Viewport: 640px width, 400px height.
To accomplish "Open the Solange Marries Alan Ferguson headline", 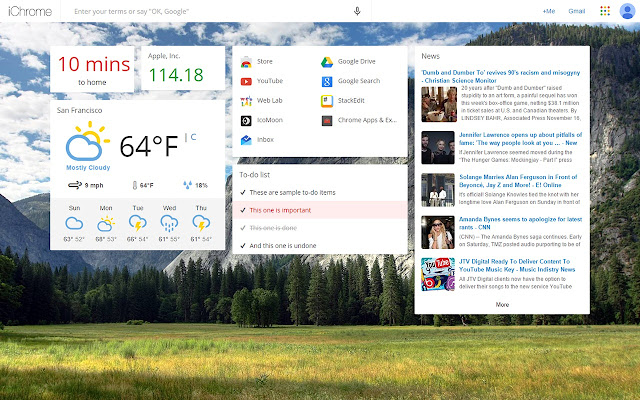I will click(x=518, y=181).
